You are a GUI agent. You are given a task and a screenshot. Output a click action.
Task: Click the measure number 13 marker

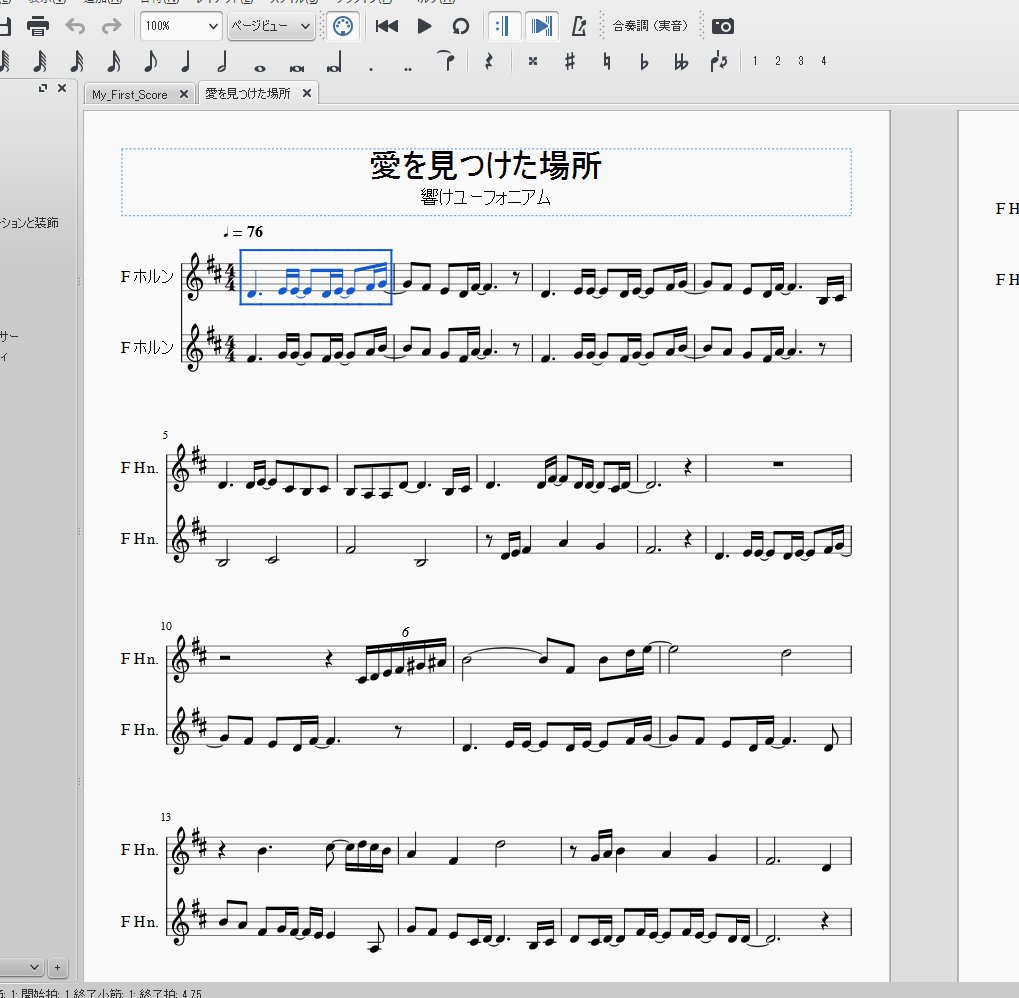166,817
